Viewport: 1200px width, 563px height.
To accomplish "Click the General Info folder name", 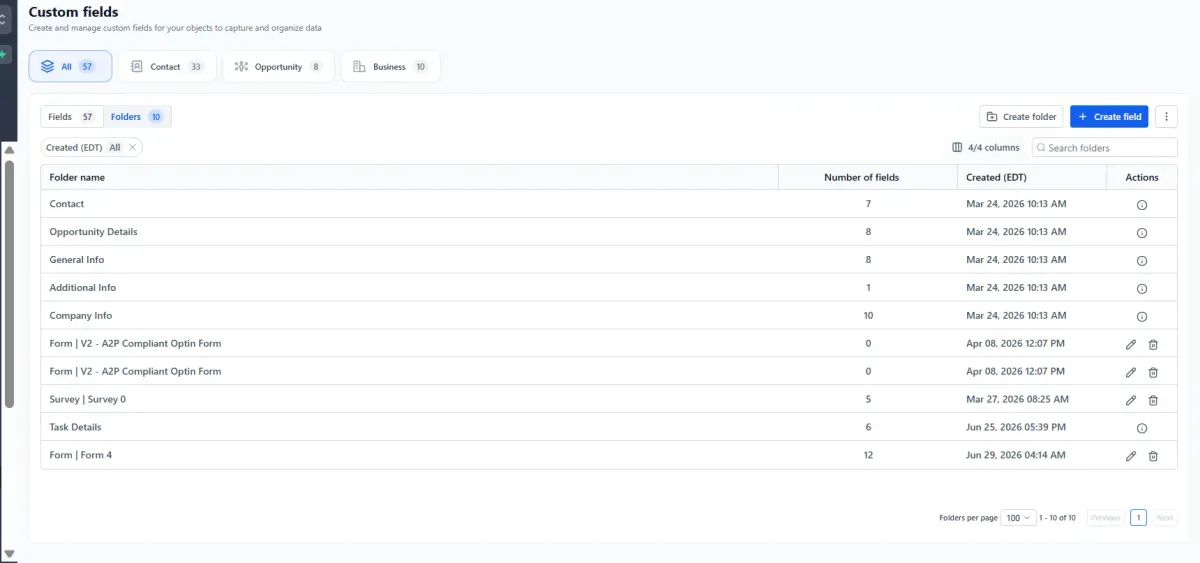I will [x=77, y=260].
